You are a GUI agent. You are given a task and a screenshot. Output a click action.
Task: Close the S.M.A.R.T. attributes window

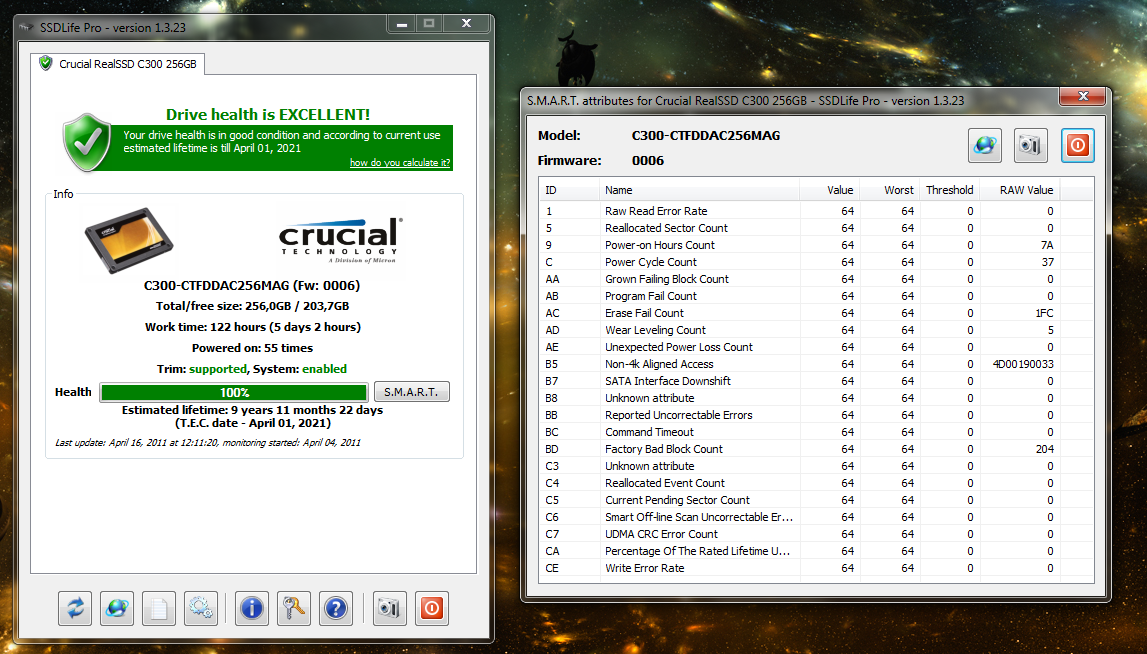point(1083,97)
